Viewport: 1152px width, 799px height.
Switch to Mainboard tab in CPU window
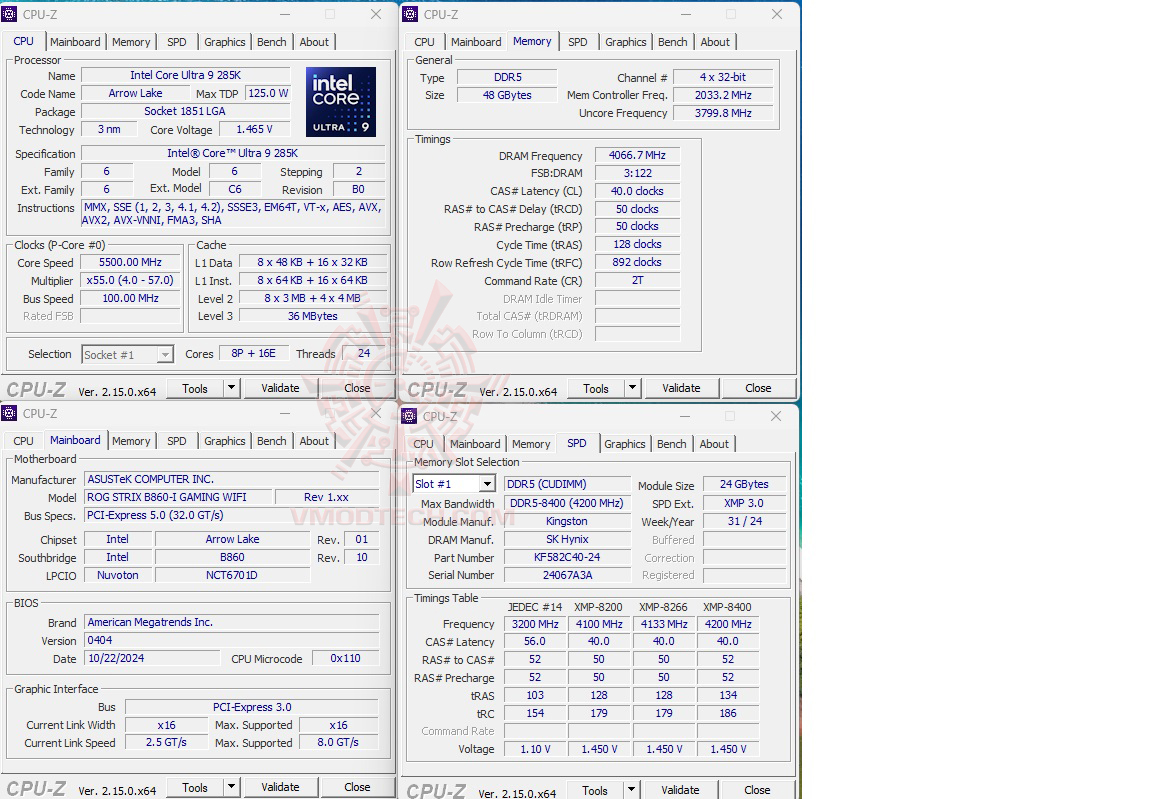pyautogui.click(x=75, y=42)
